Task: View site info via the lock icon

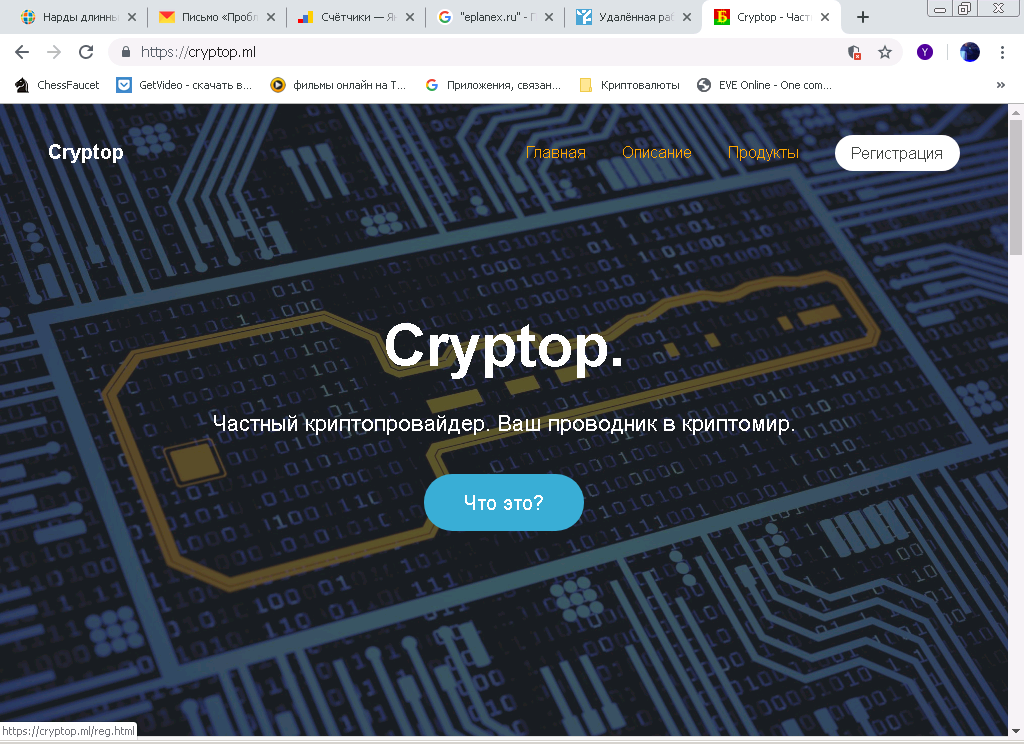Action: tap(126, 52)
